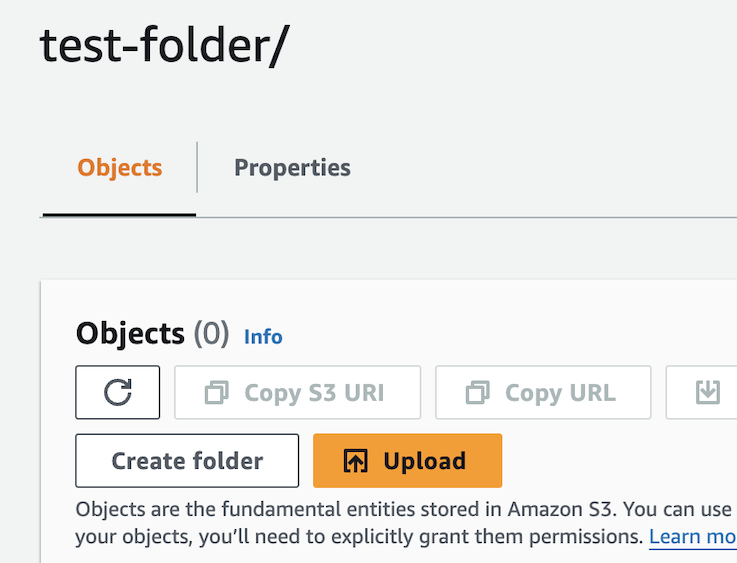Refresh the objects list
This screenshot has height=563, width=737.
tap(117, 393)
